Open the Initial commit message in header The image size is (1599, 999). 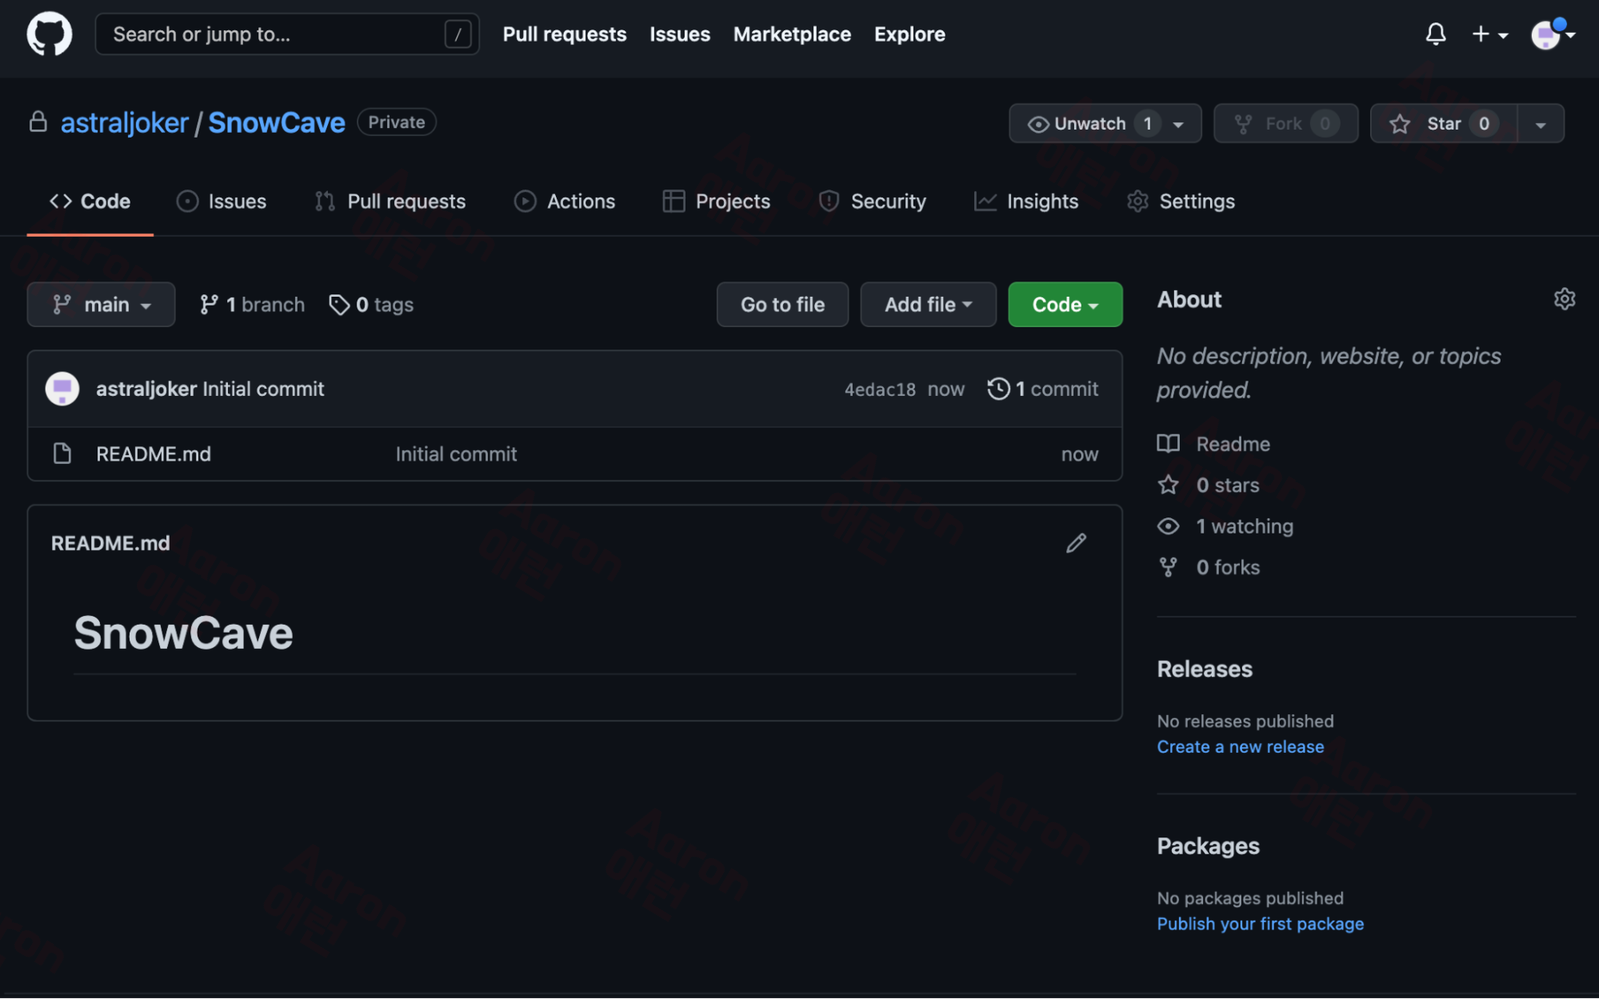pyautogui.click(x=263, y=389)
